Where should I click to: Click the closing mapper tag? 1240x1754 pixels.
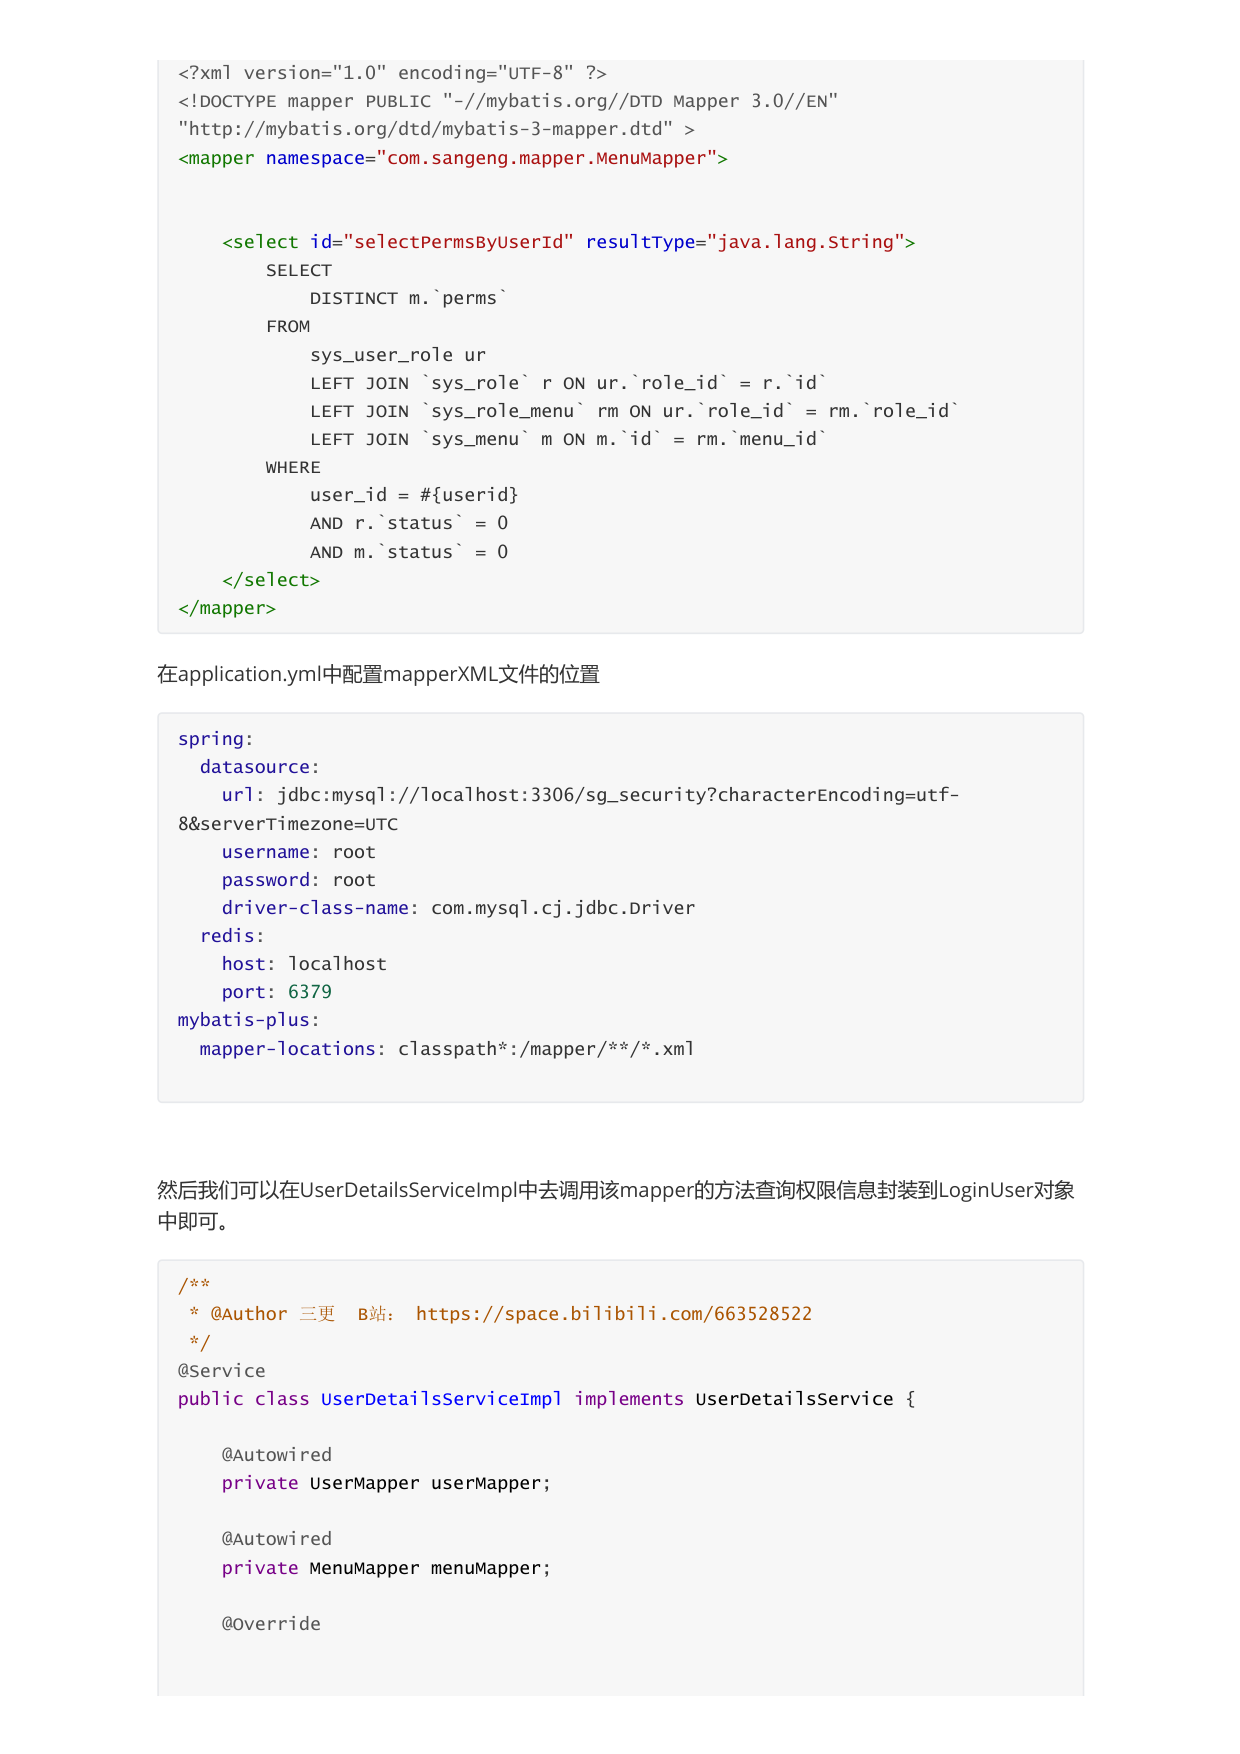click(x=227, y=608)
